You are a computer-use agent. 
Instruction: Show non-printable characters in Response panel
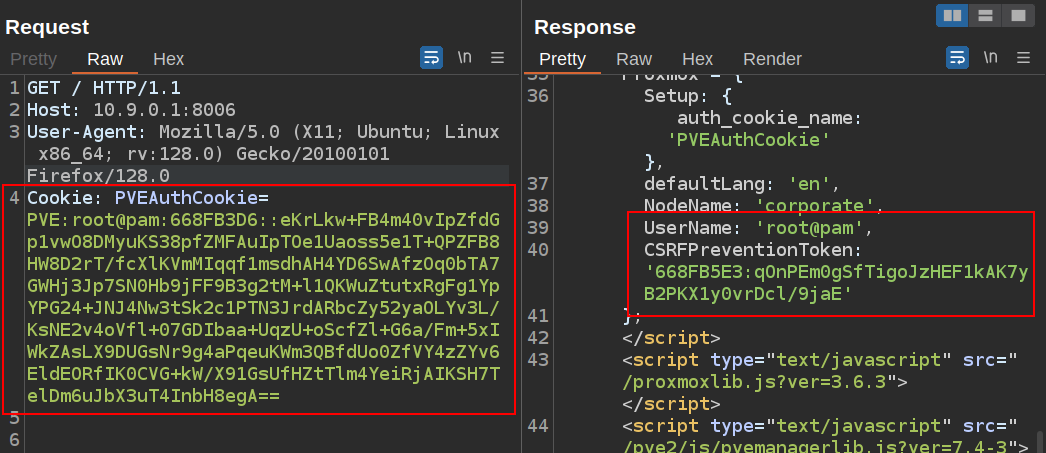(990, 58)
